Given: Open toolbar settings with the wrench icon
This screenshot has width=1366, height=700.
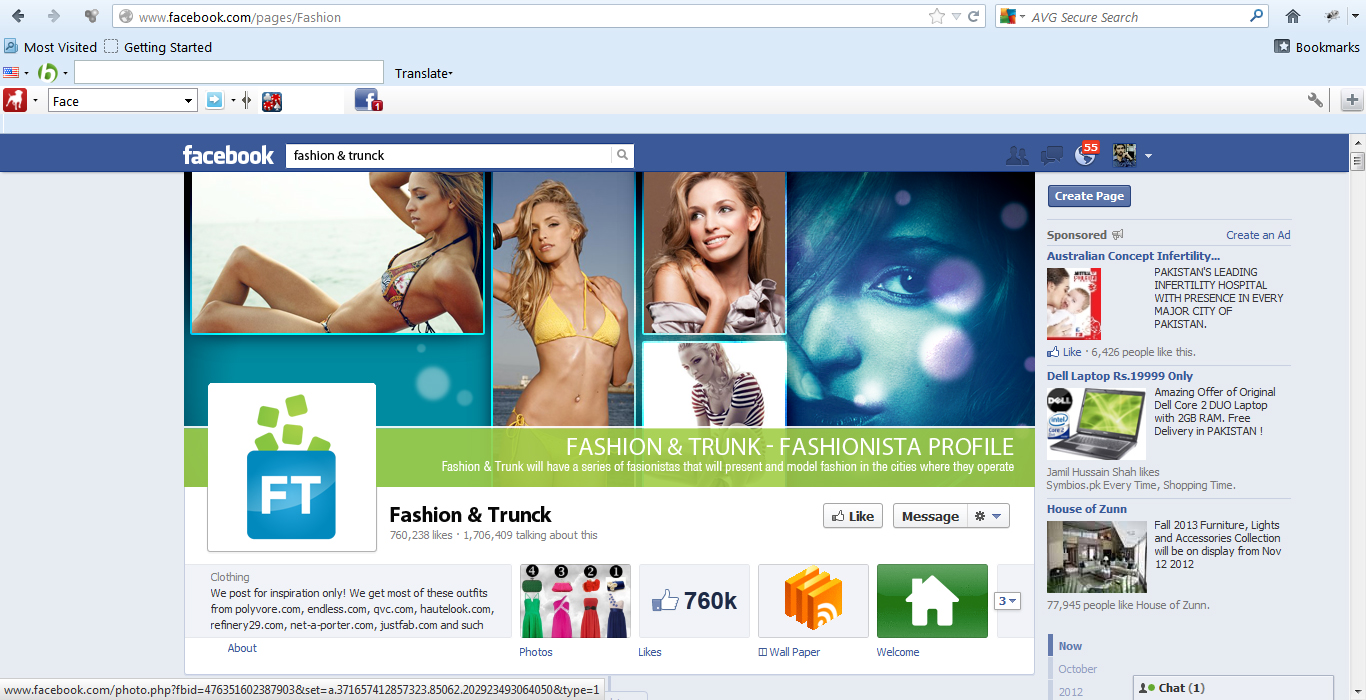Looking at the screenshot, I should coord(1316,100).
